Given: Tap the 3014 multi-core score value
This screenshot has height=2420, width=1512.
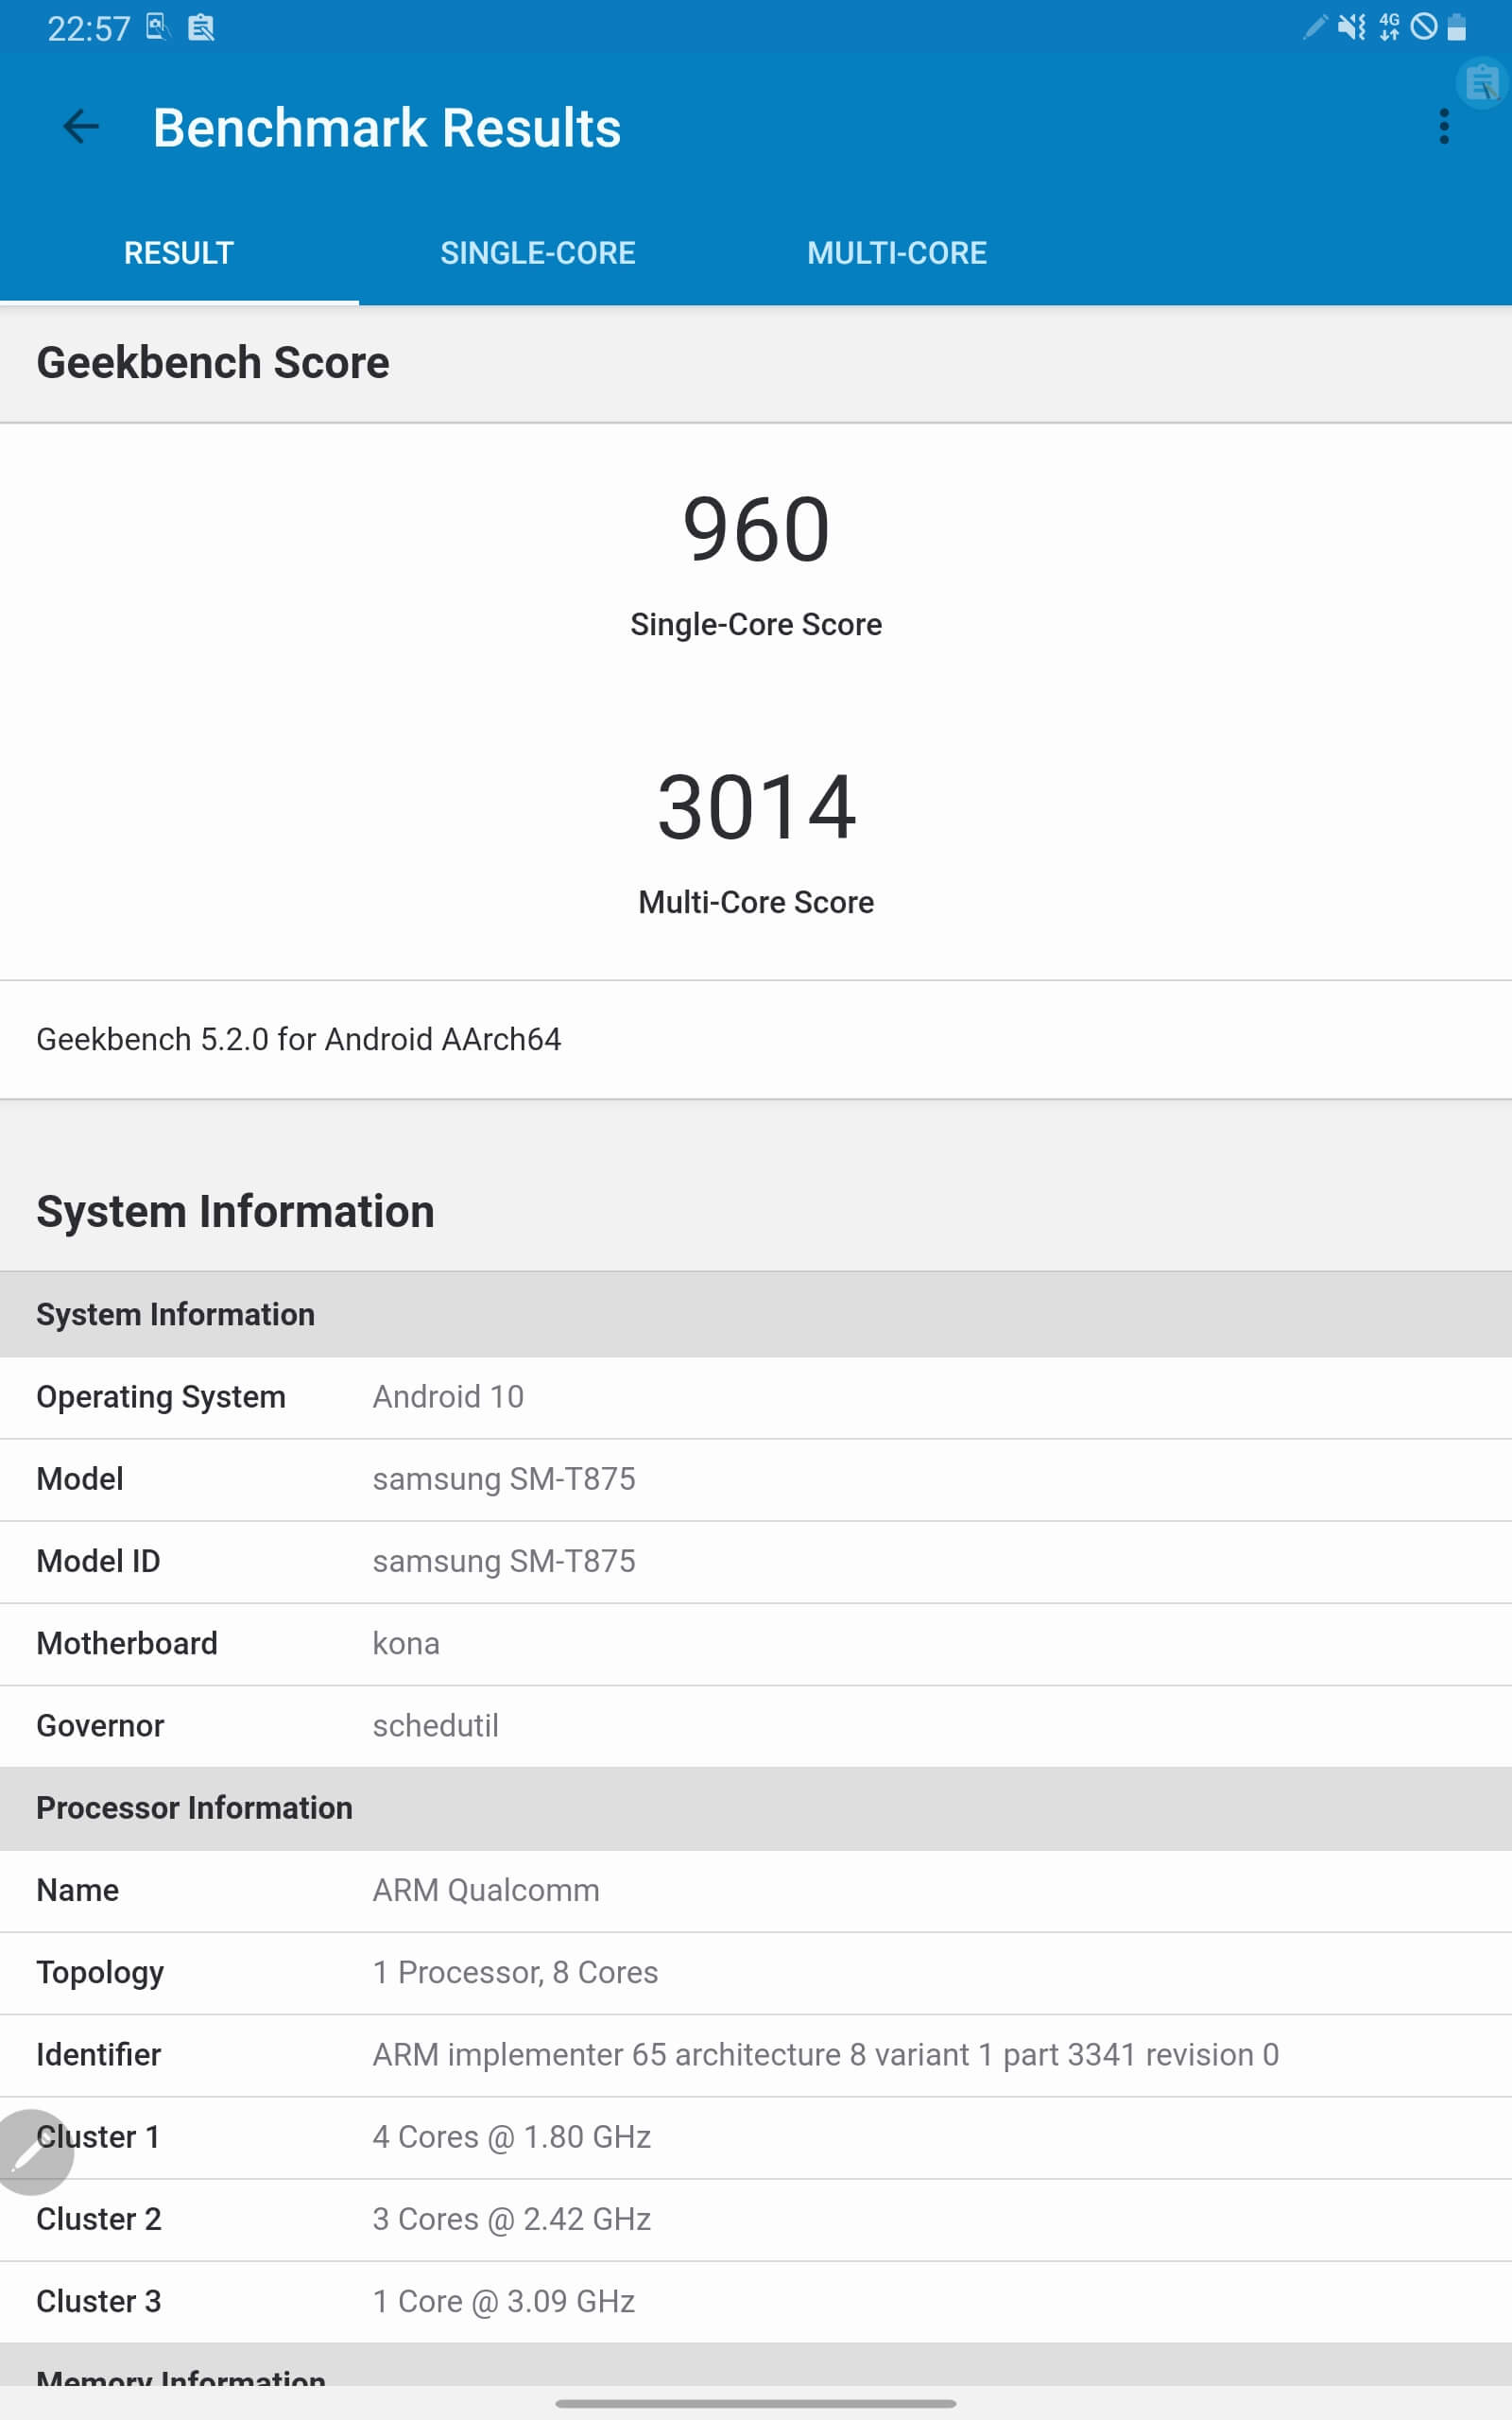Looking at the screenshot, I should (756, 807).
